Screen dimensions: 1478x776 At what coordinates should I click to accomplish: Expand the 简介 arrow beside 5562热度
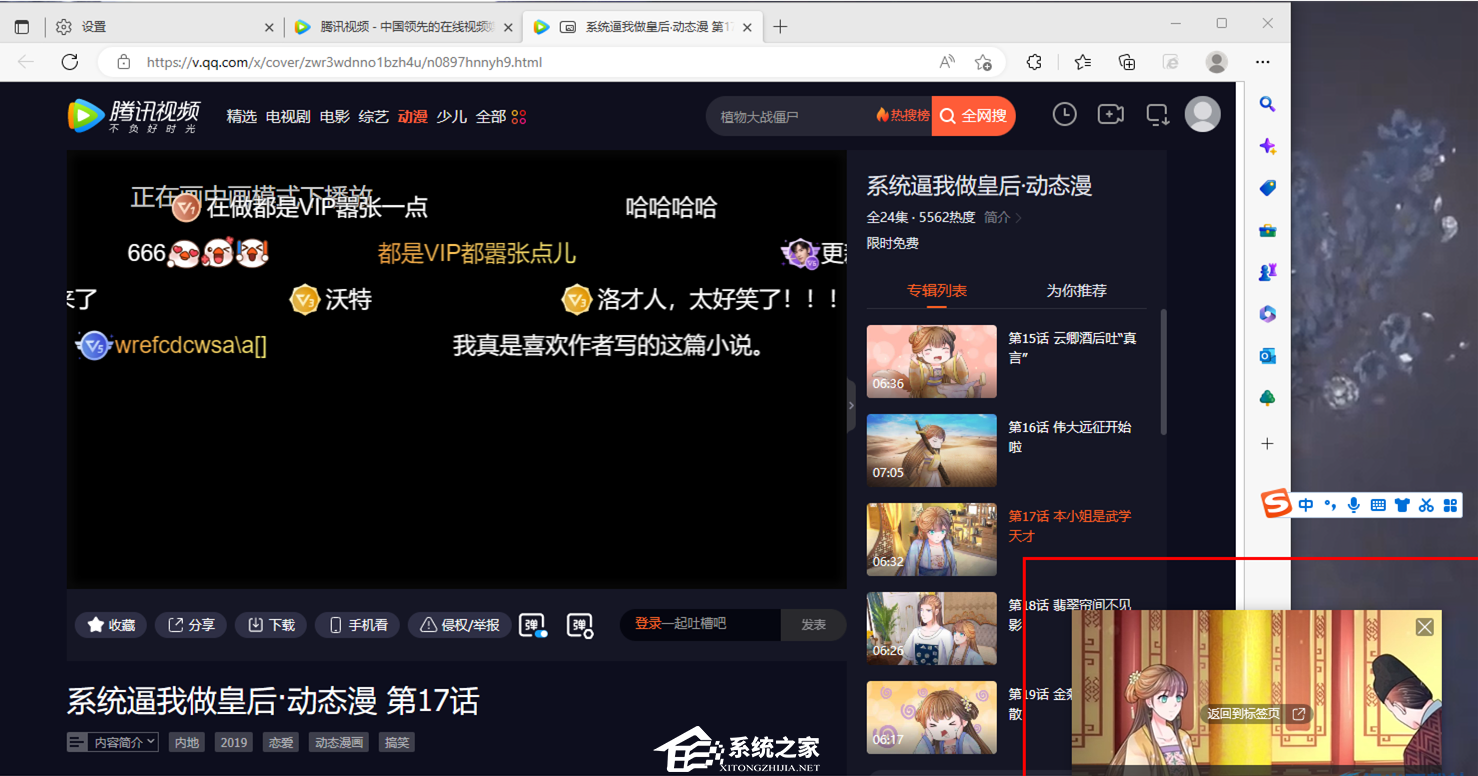click(x=1003, y=217)
